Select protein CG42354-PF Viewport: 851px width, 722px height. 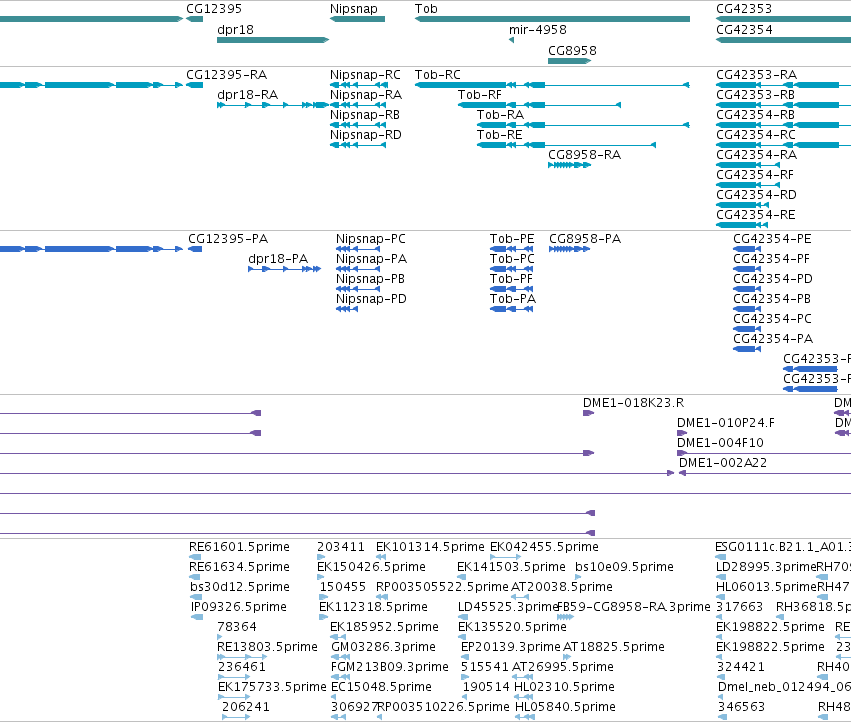point(747,269)
